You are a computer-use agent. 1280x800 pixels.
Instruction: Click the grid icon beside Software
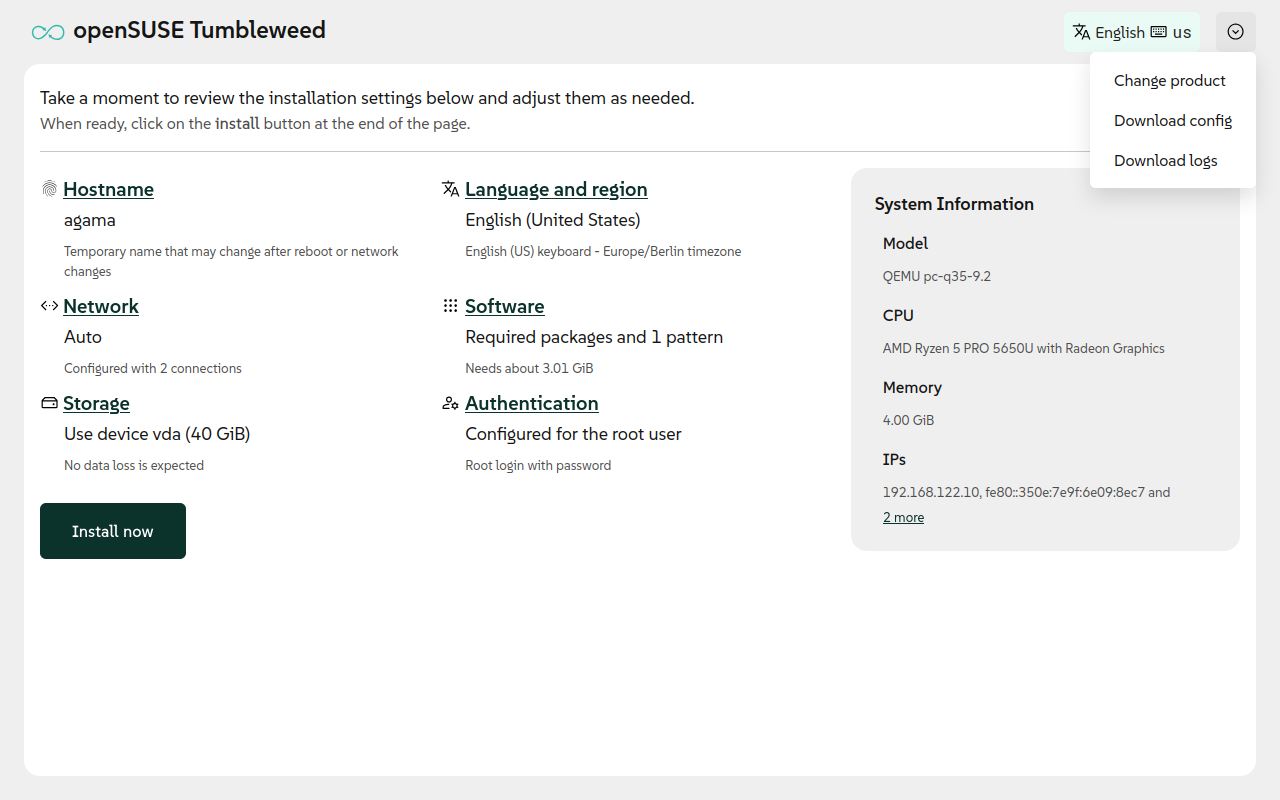450,305
